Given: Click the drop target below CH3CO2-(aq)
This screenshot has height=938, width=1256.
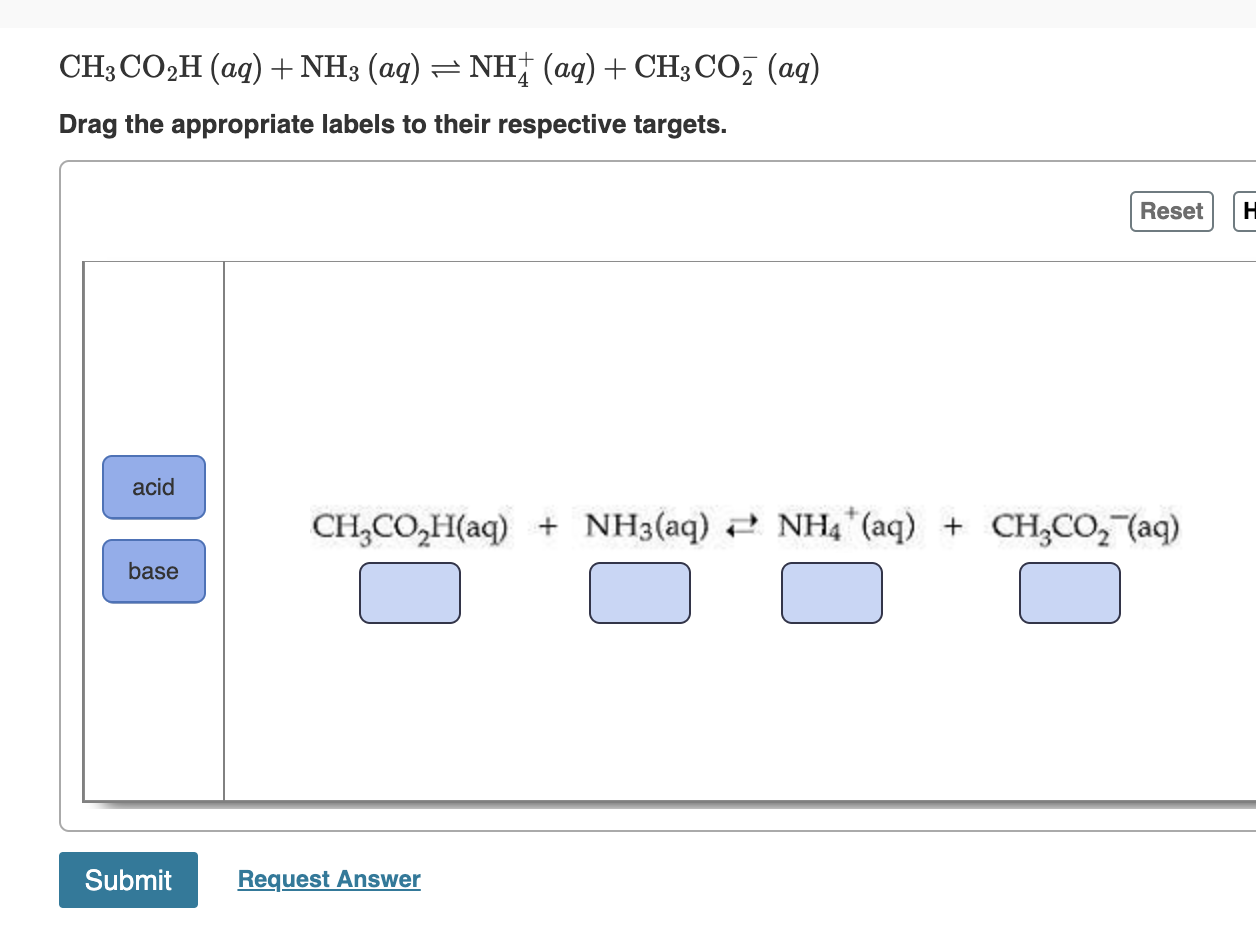Looking at the screenshot, I should coord(1069,592).
